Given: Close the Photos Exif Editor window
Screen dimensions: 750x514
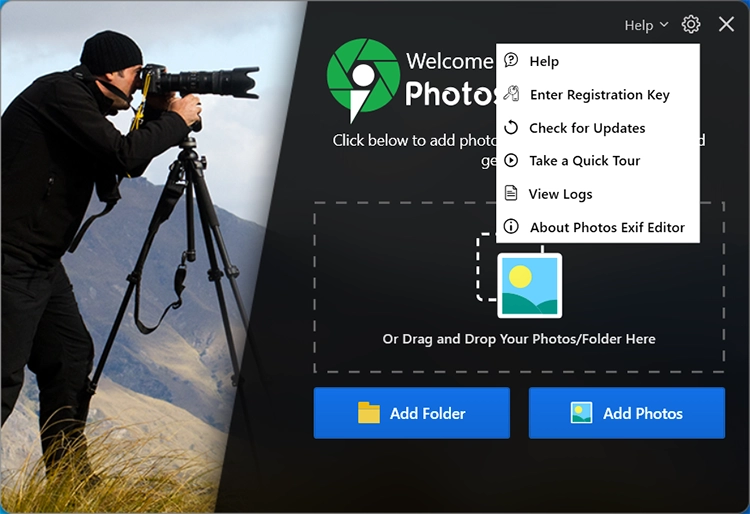Looking at the screenshot, I should pos(726,25).
